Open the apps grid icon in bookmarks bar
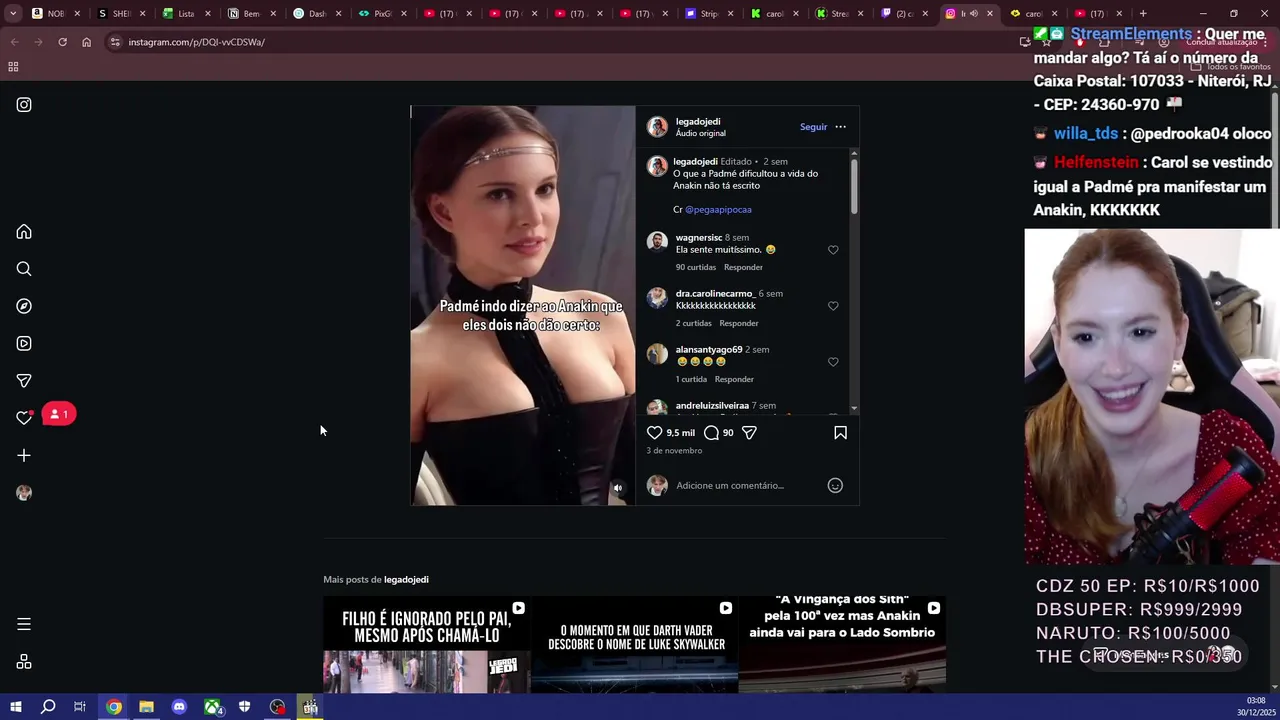Image resolution: width=1280 pixels, height=720 pixels. pyautogui.click(x=13, y=67)
